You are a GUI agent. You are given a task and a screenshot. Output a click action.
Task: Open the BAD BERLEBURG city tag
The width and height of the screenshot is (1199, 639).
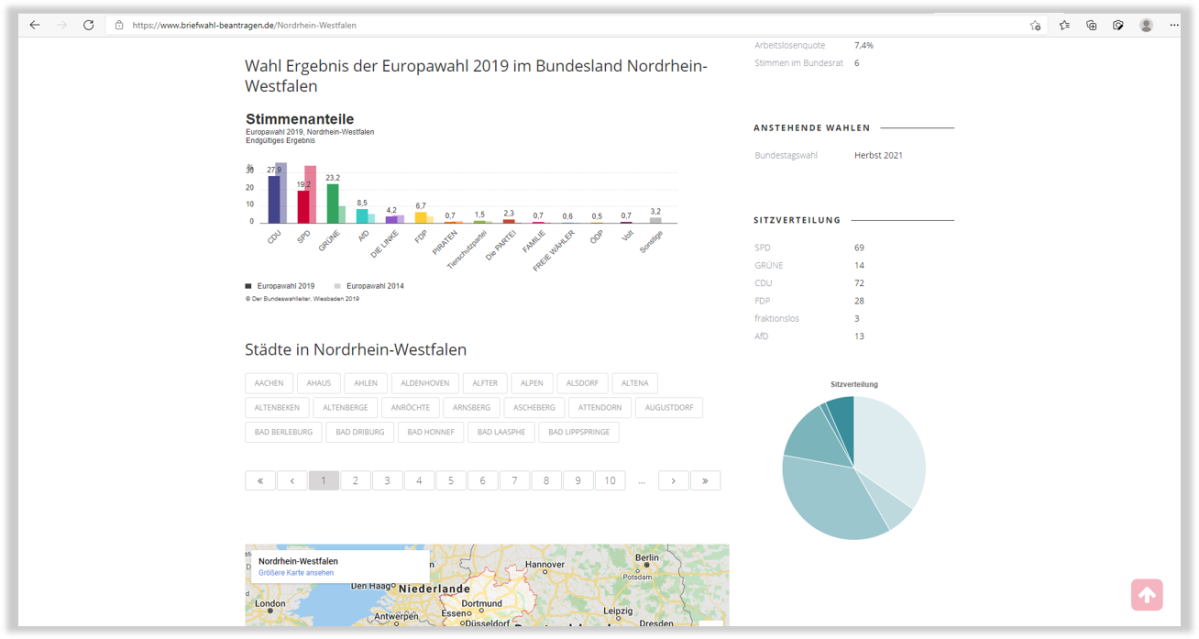[284, 432]
